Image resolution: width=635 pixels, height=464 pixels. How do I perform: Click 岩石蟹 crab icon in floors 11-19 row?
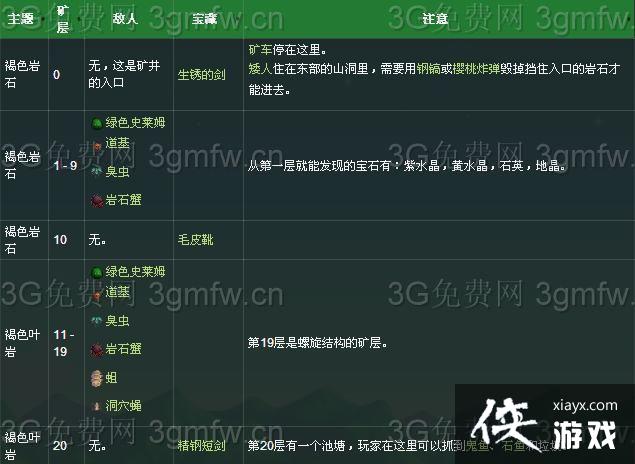tap(96, 349)
